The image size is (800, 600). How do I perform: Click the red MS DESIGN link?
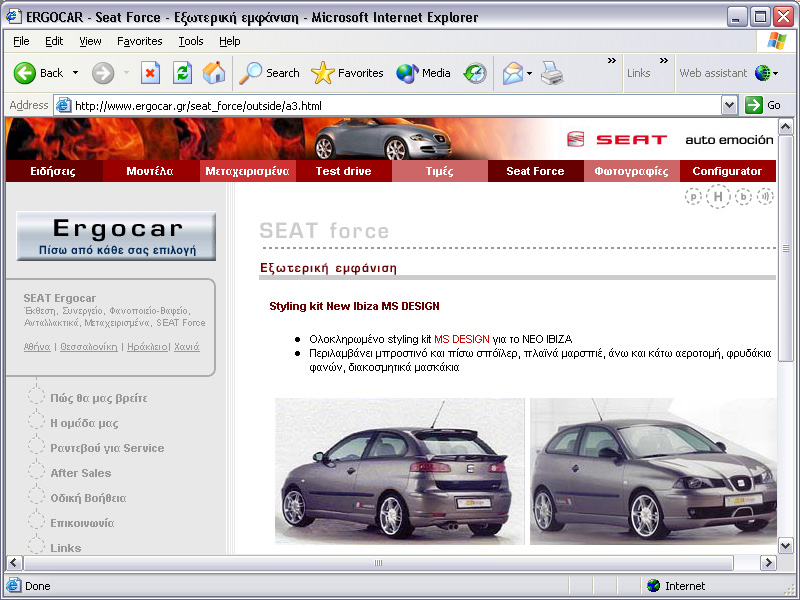tap(462, 339)
